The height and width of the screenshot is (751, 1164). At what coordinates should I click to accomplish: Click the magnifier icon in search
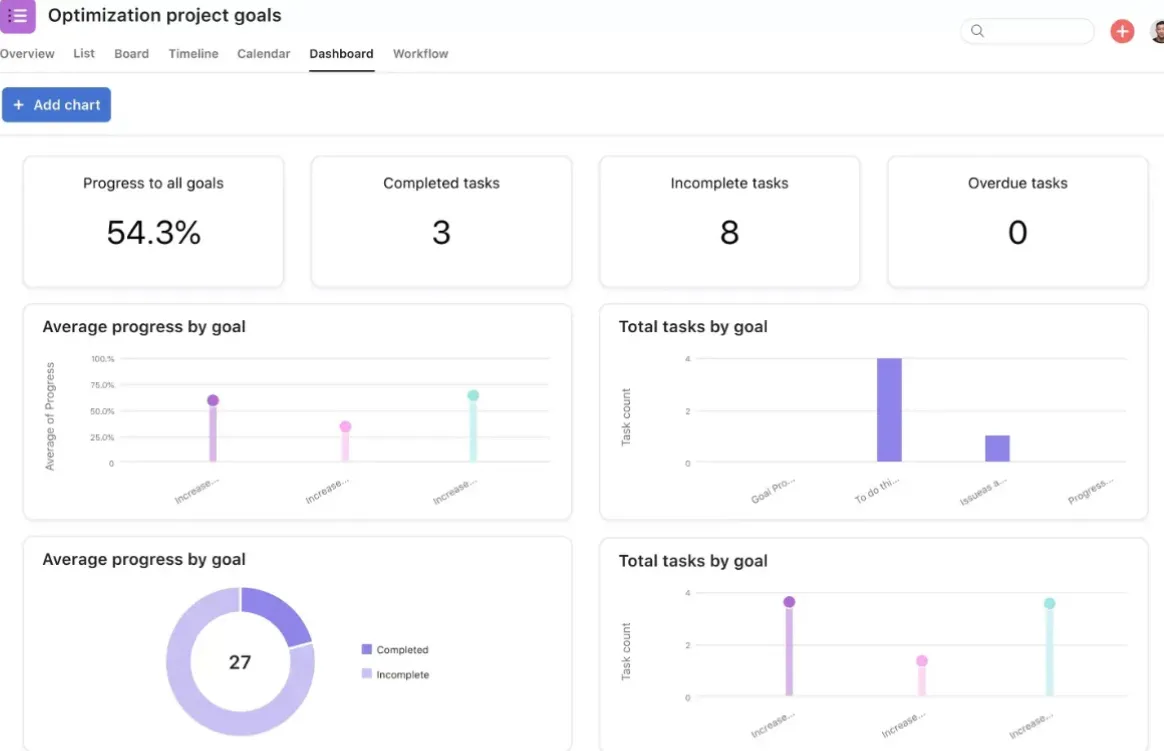tap(977, 31)
